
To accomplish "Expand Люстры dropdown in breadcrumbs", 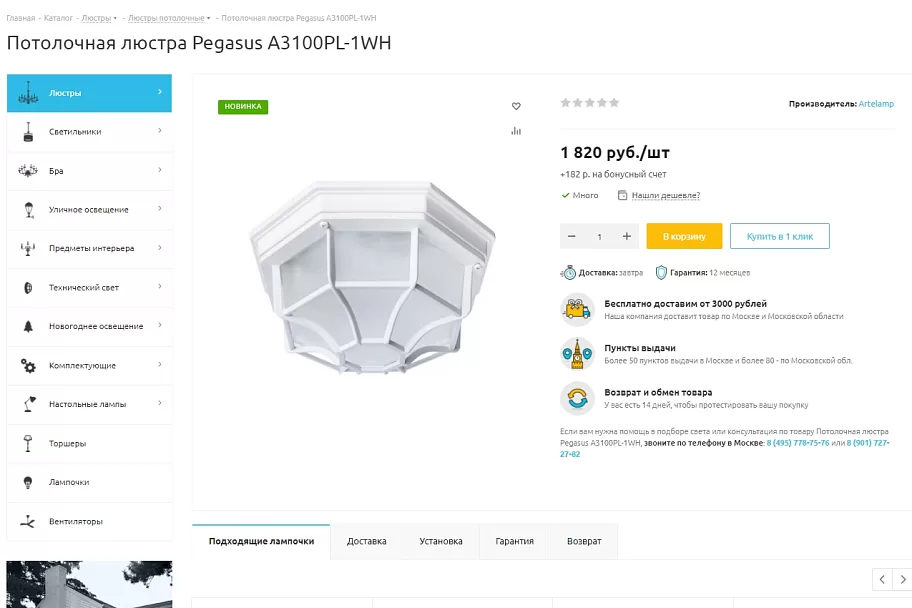I will point(115,18).
